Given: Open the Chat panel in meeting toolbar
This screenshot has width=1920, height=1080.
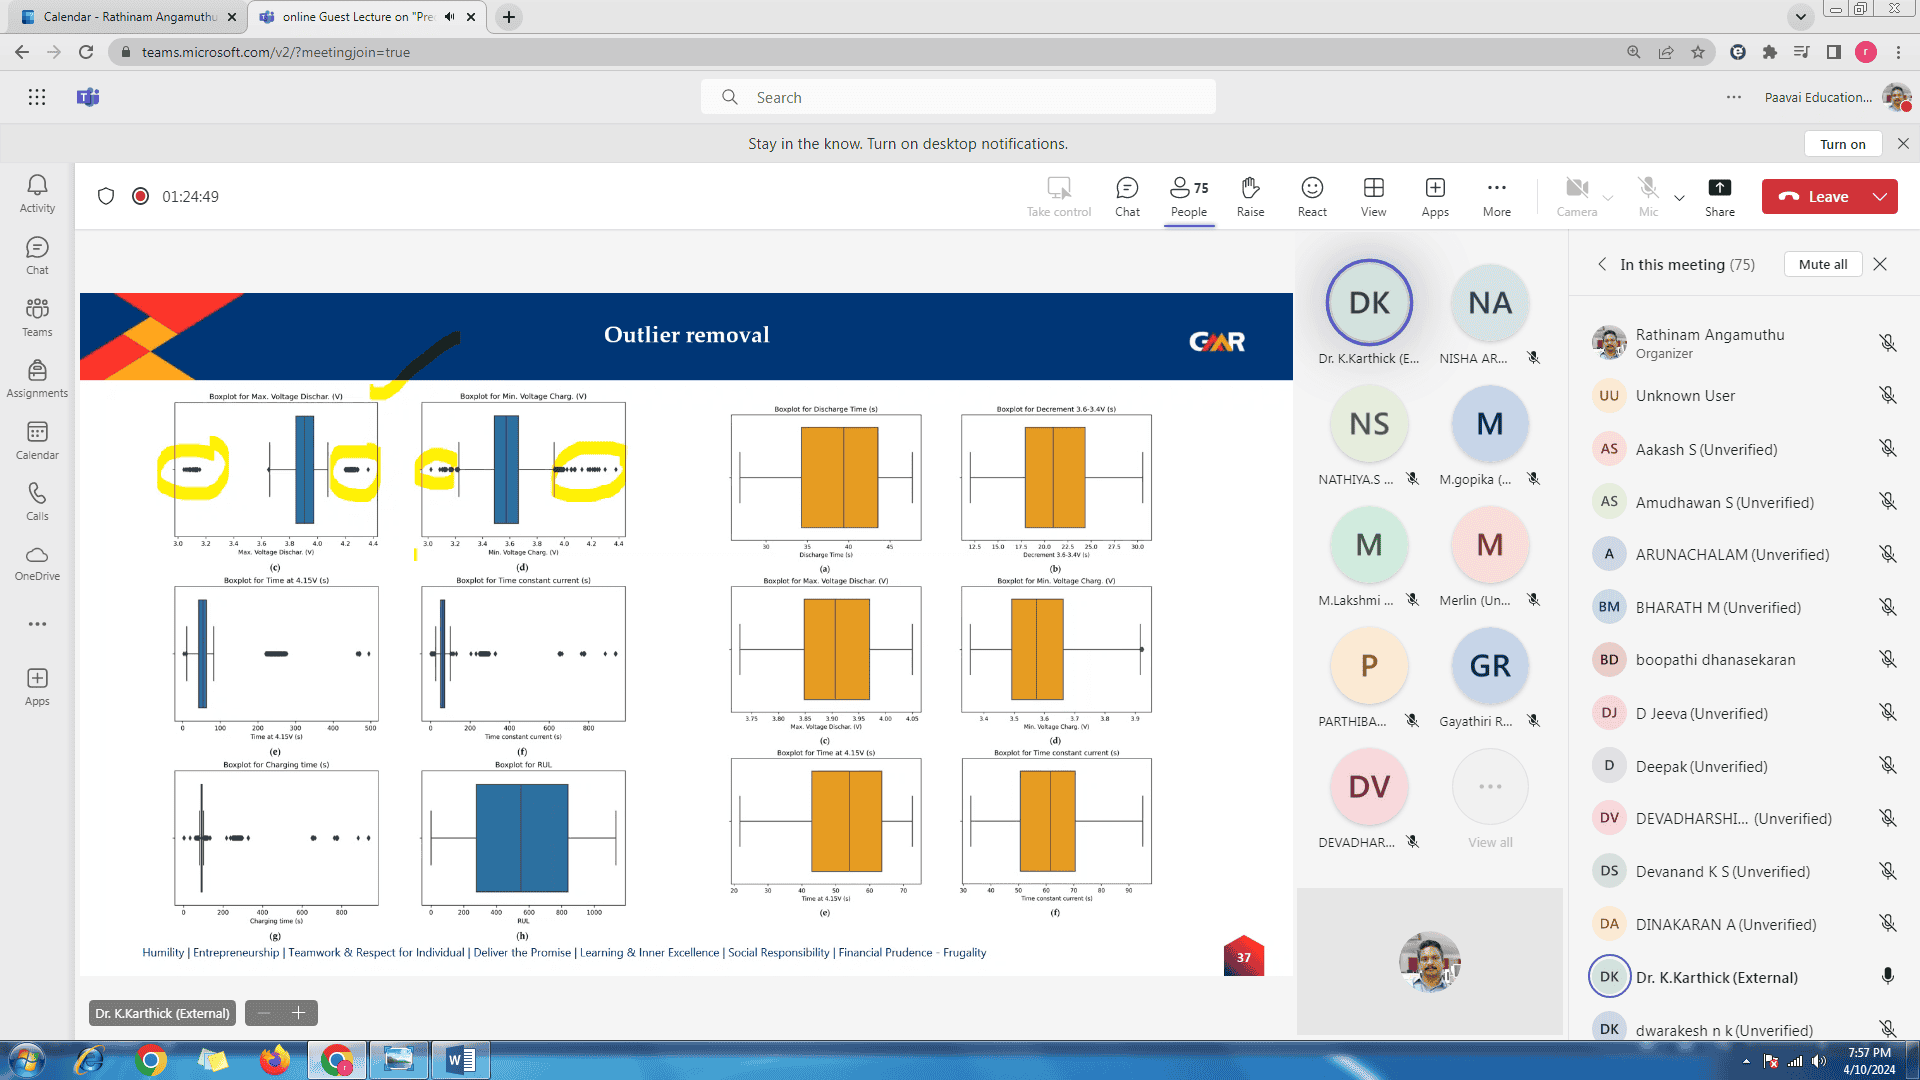Looking at the screenshot, I should click(x=1127, y=196).
